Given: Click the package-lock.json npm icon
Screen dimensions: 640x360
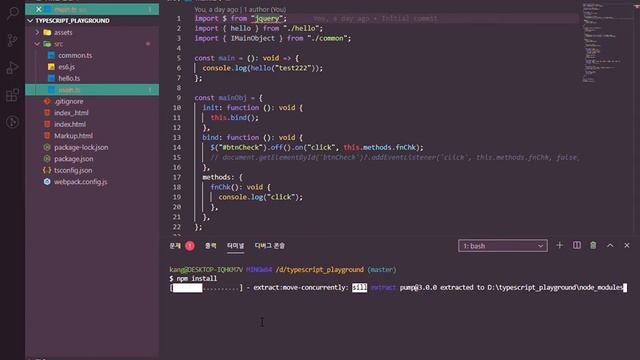Looking at the screenshot, I should click(47, 147).
